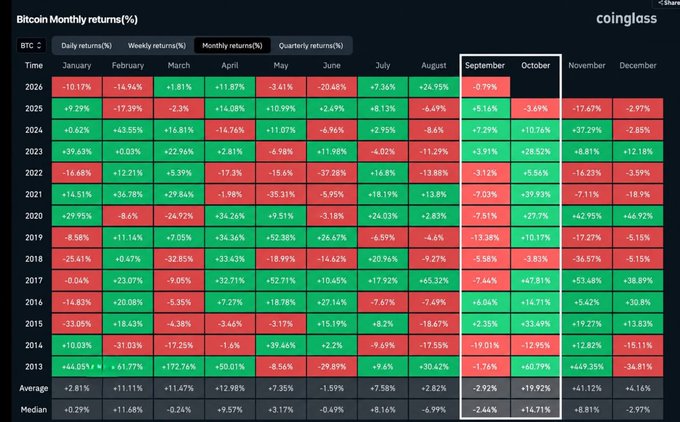
Task: Switch to Weekly returns(%) tab
Action: [157, 46]
